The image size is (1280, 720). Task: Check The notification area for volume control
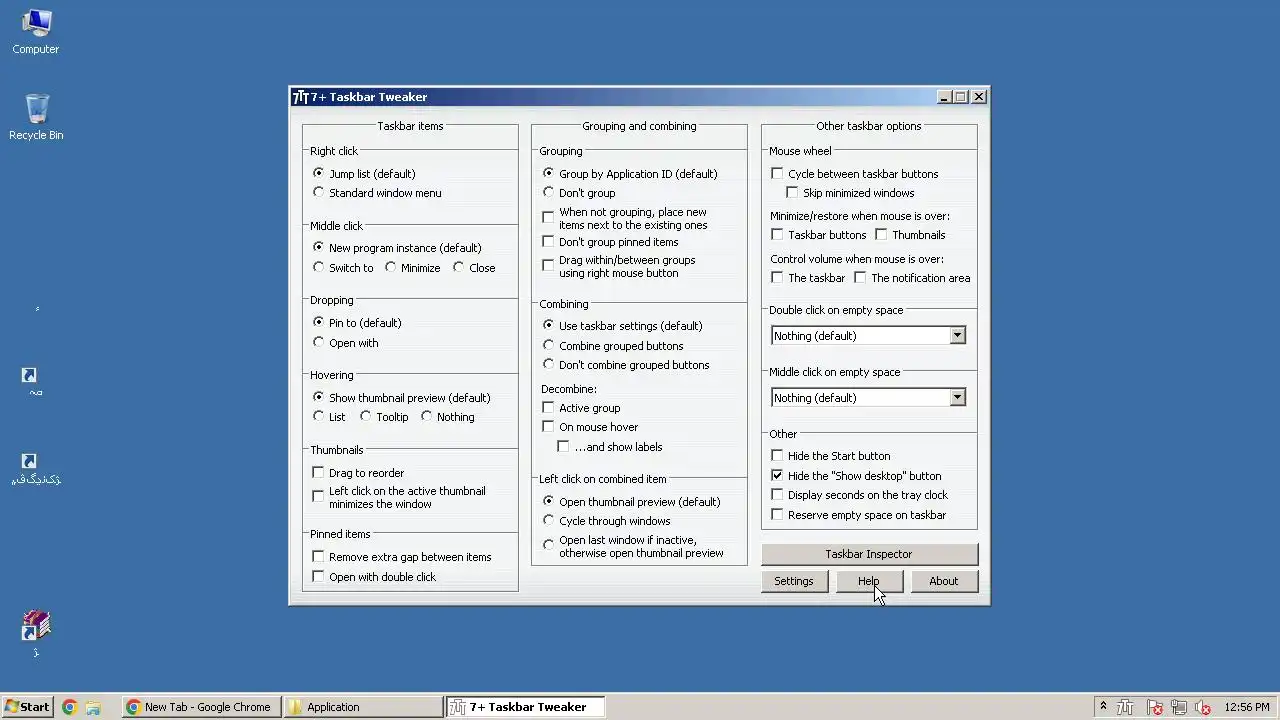(860, 277)
